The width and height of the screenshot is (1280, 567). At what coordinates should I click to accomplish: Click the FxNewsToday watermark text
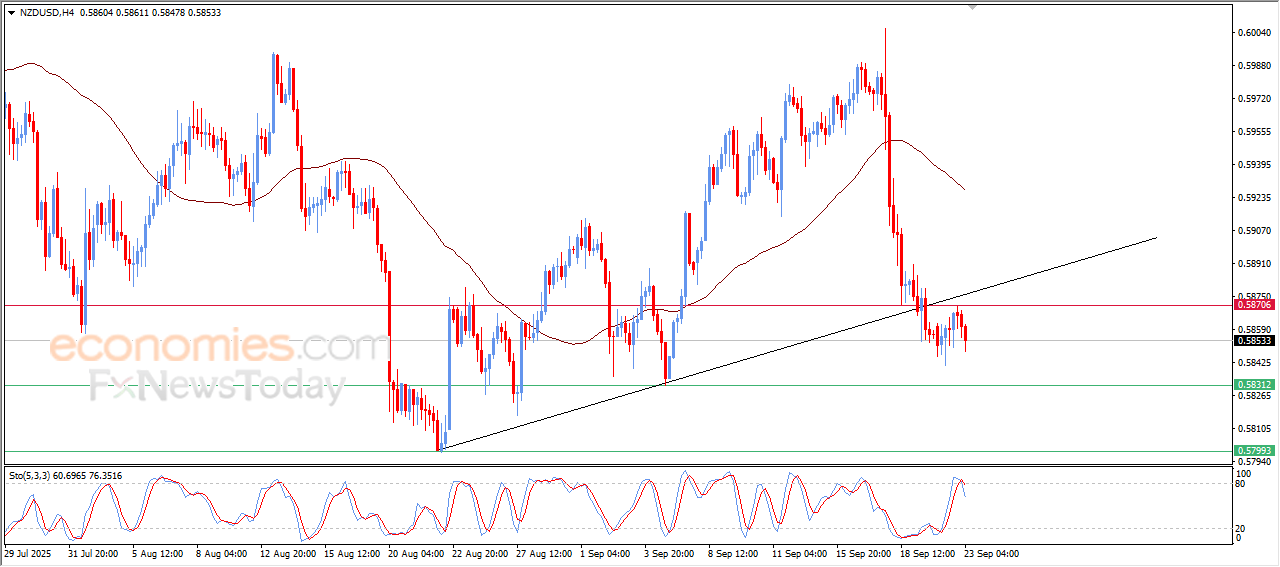click(x=217, y=387)
